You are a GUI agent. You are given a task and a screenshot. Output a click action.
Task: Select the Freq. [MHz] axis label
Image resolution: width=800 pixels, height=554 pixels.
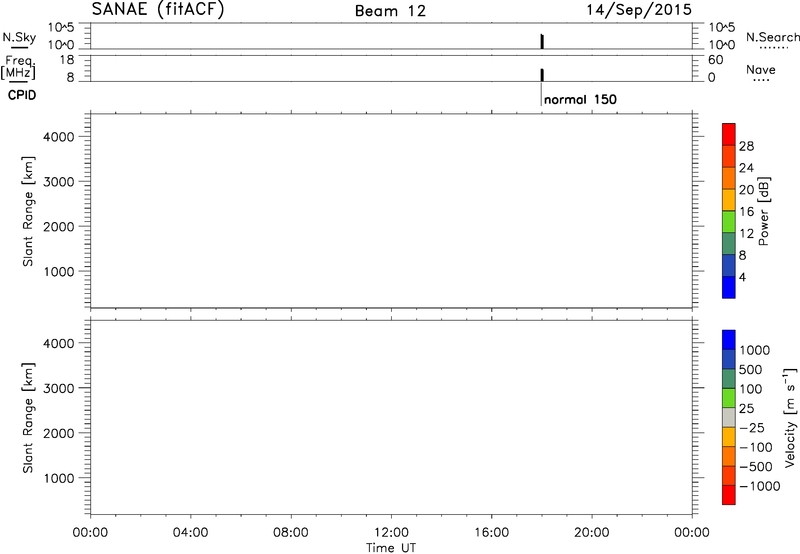click(x=19, y=67)
